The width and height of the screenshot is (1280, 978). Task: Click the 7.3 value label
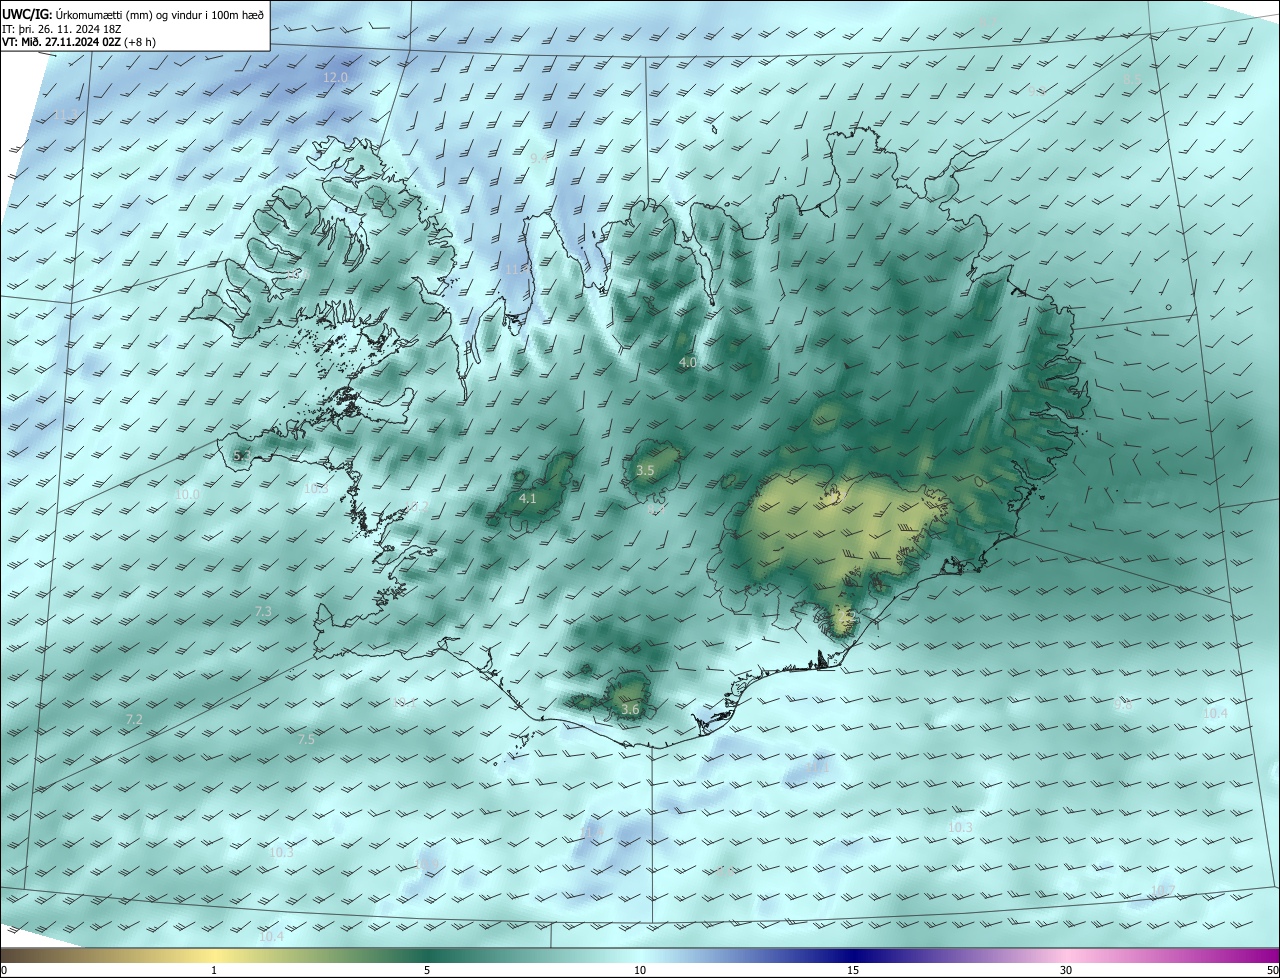coord(263,611)
